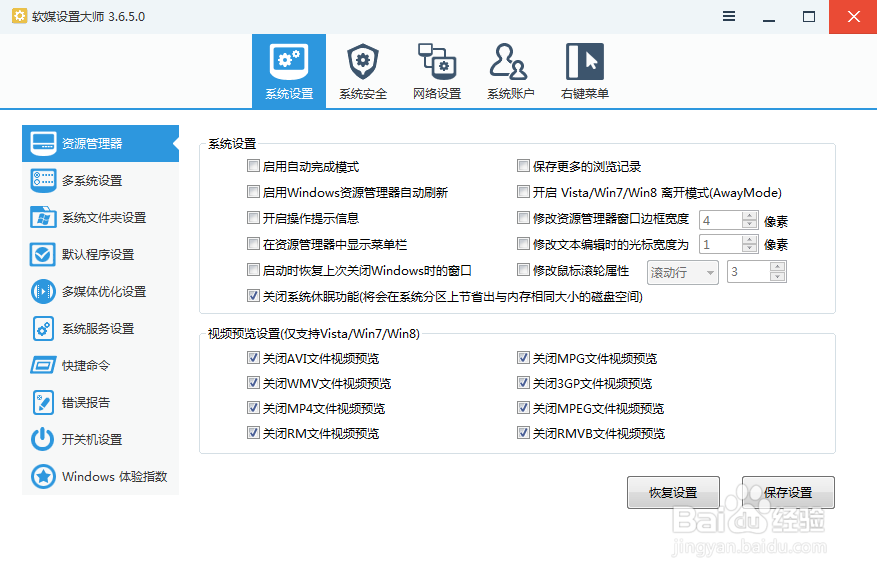Select 默认程序设置 in sidebar
The width and height of the screenshot is (877, 578).
pyautogui.click(x=100, y=254)
